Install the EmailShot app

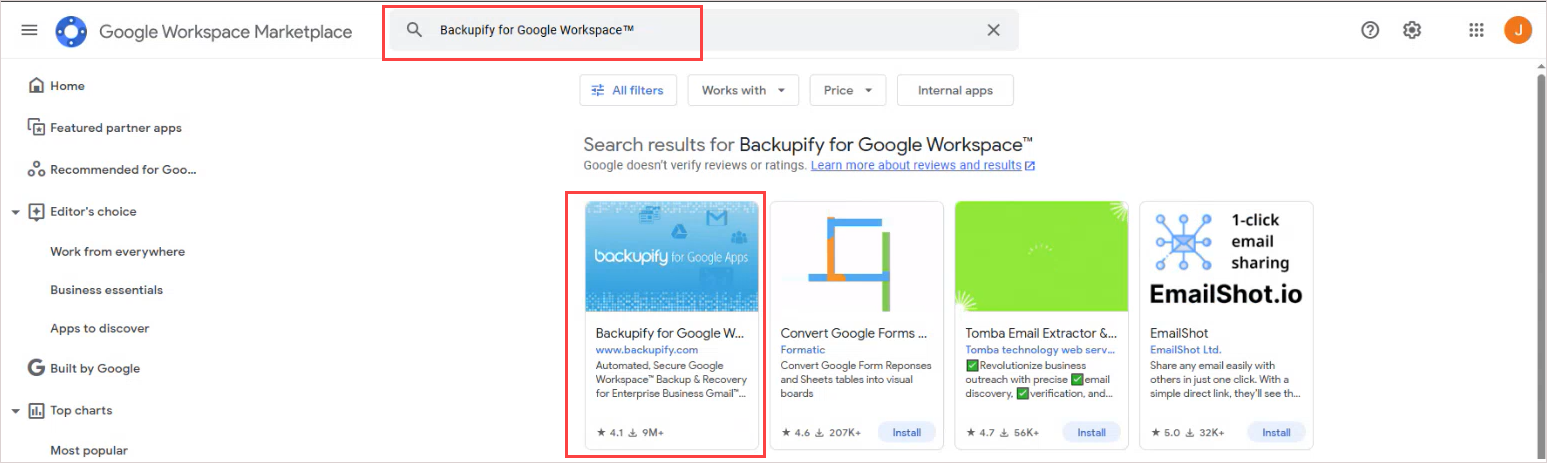[1276, 432]
